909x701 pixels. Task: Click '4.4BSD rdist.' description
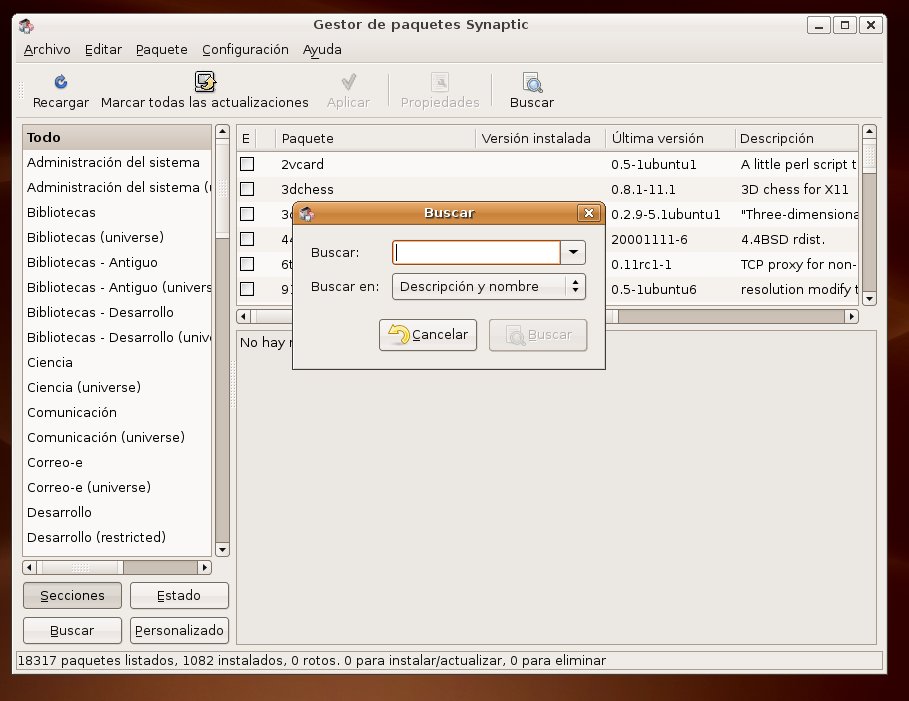pos(783,239)
